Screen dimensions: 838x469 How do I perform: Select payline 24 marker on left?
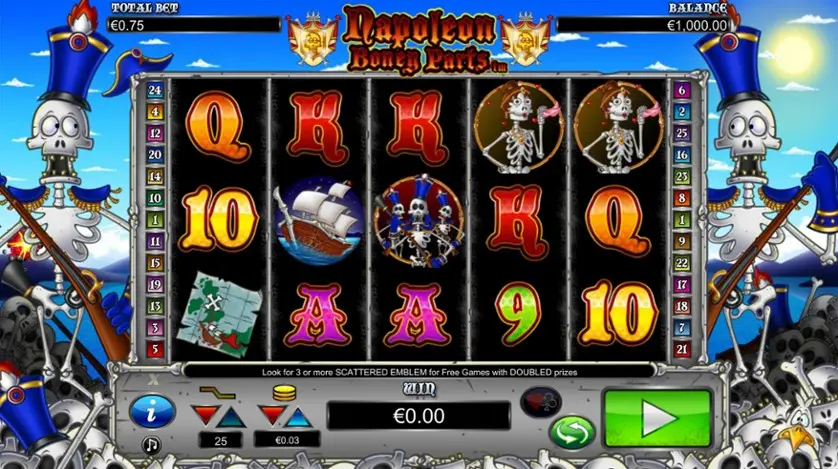pyautogui.click(x=154, y=90)
